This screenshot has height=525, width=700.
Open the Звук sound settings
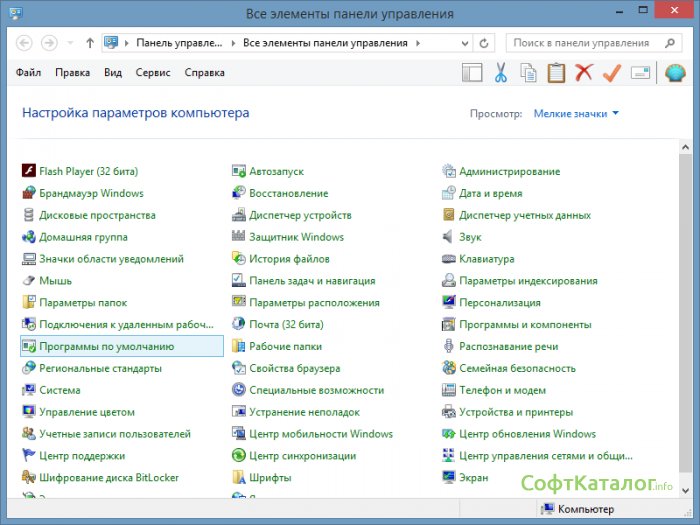[x=469, y=237]
